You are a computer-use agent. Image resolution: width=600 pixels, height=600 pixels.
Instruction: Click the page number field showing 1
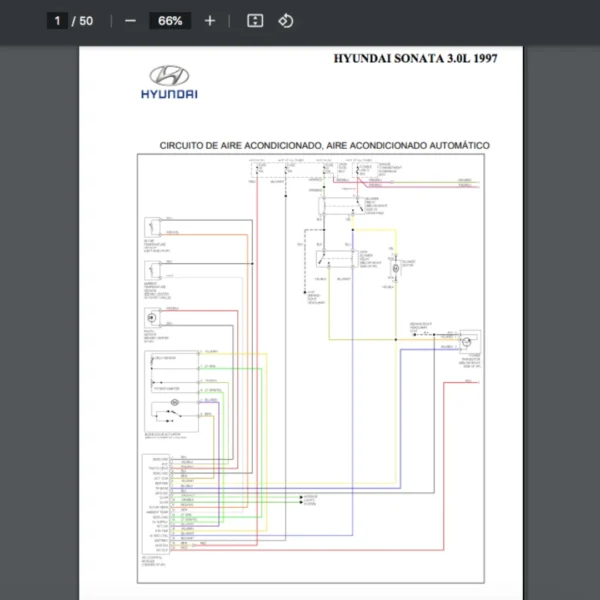click(58, 21)
